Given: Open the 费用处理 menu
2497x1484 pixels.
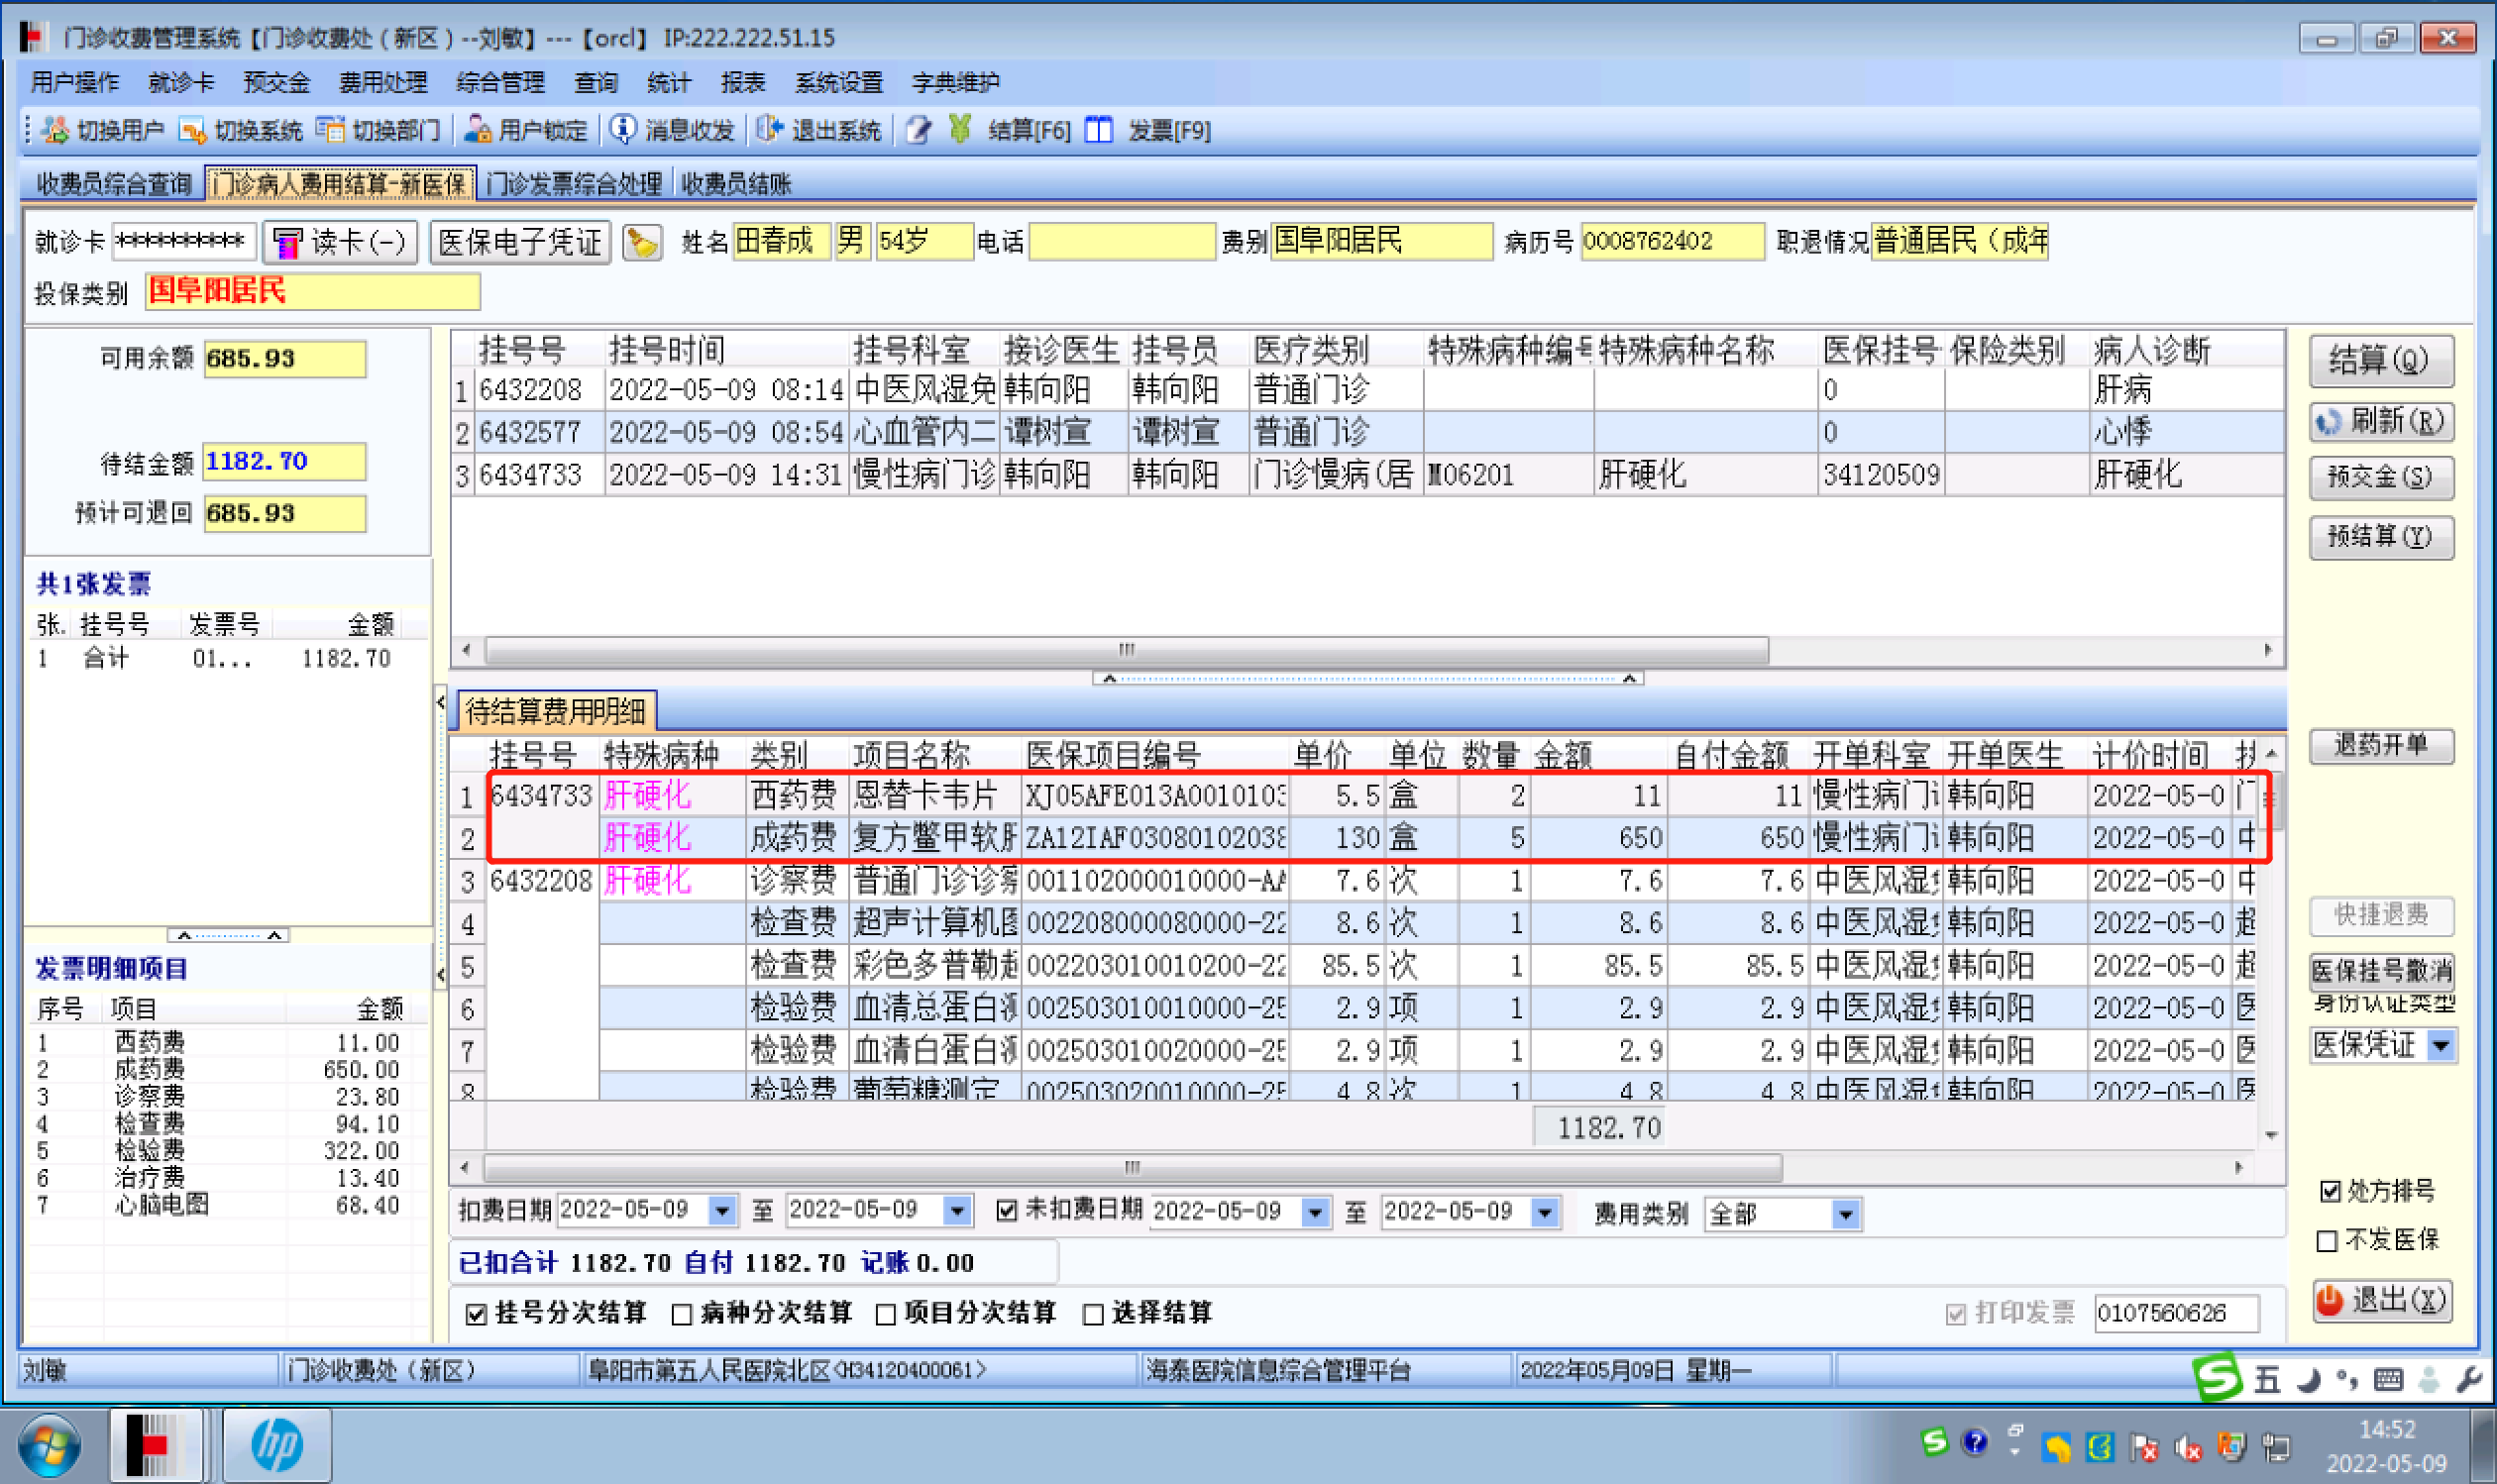Looking at the screenshot, I should tap(383, 83).
